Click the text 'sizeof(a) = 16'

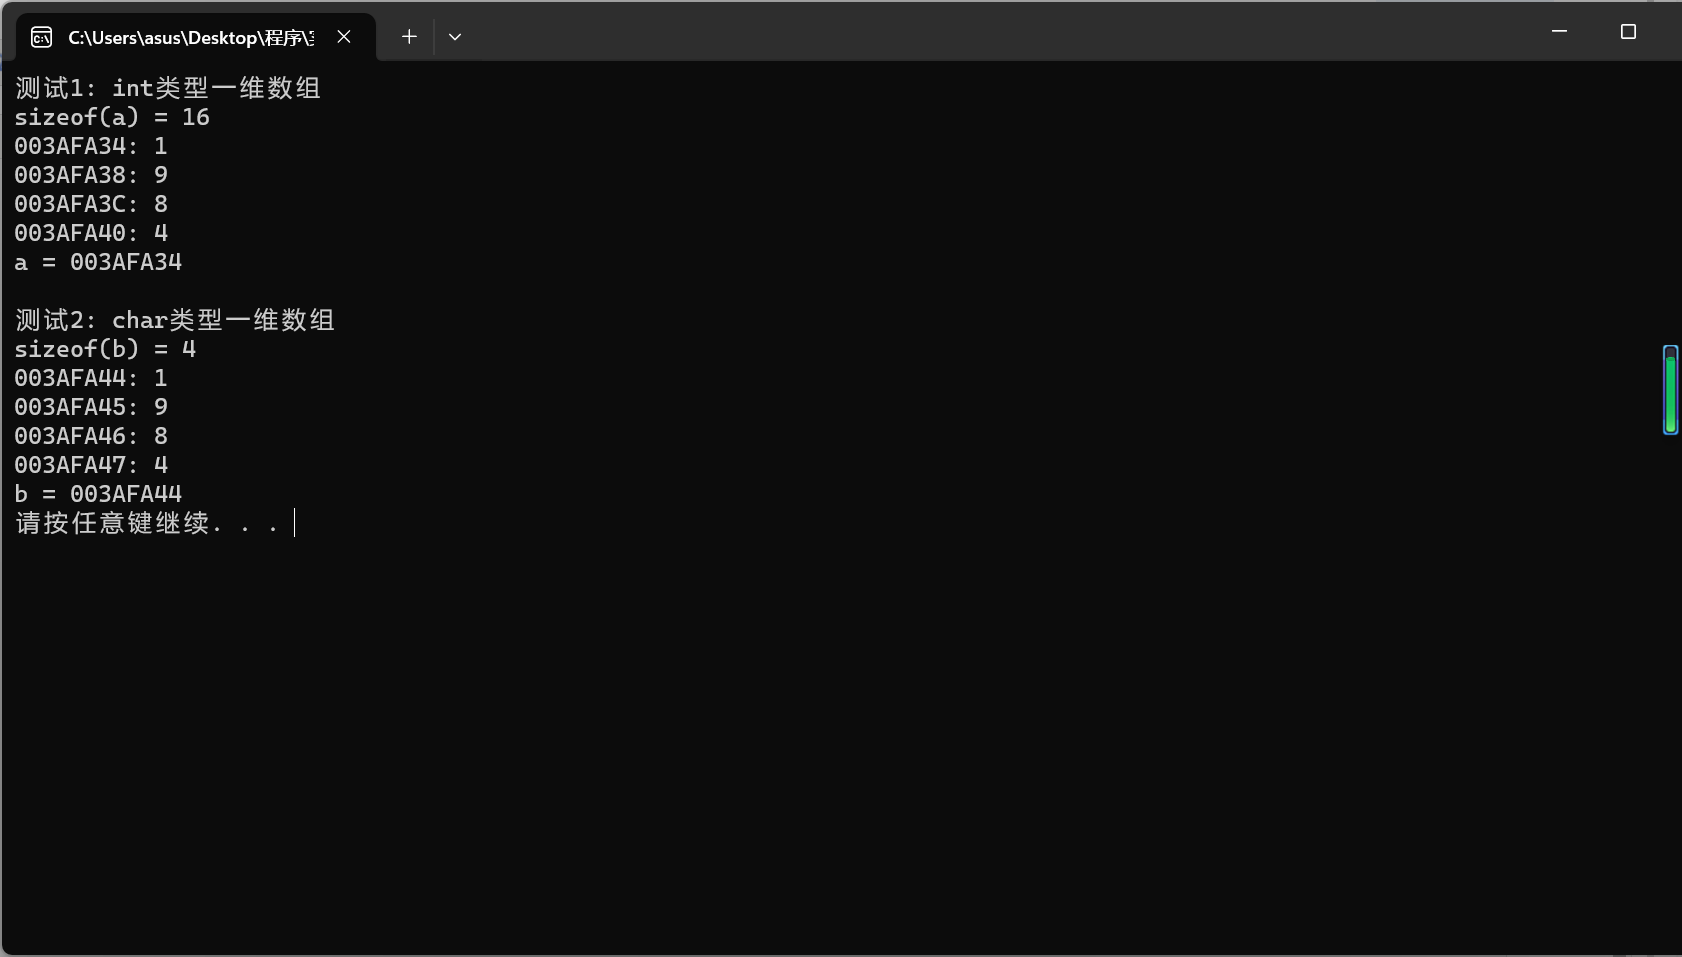(x=112, y=117)
